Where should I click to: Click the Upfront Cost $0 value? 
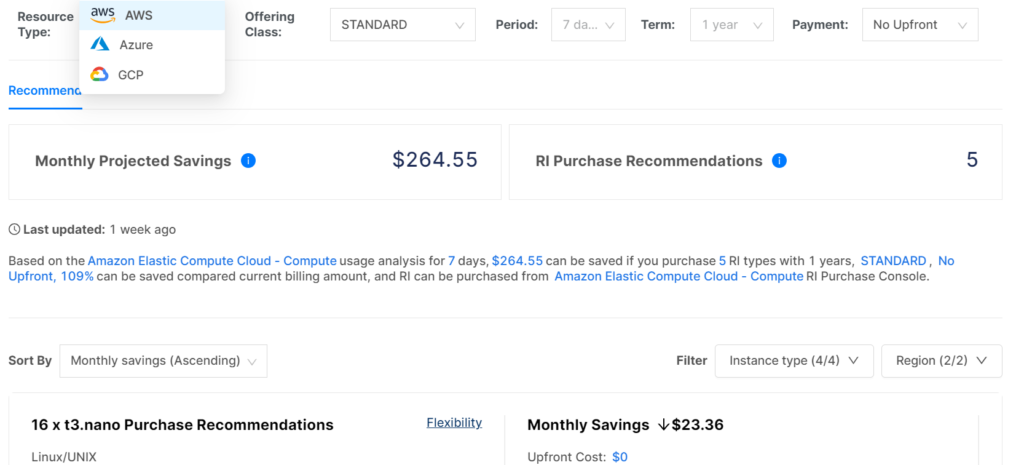point(620,457)
